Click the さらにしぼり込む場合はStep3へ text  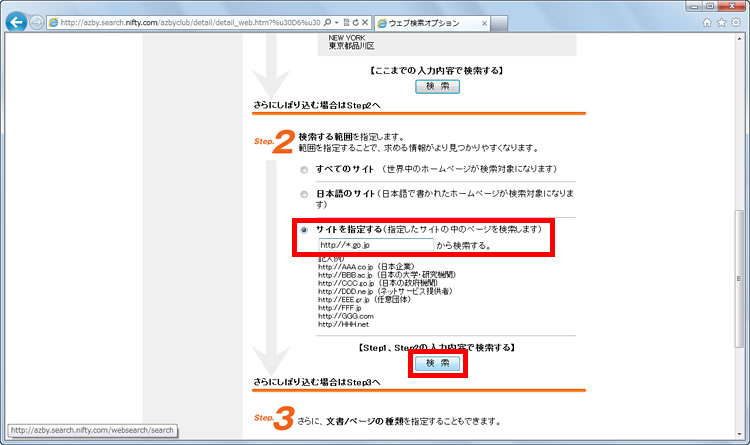click(x=317, y=382)
